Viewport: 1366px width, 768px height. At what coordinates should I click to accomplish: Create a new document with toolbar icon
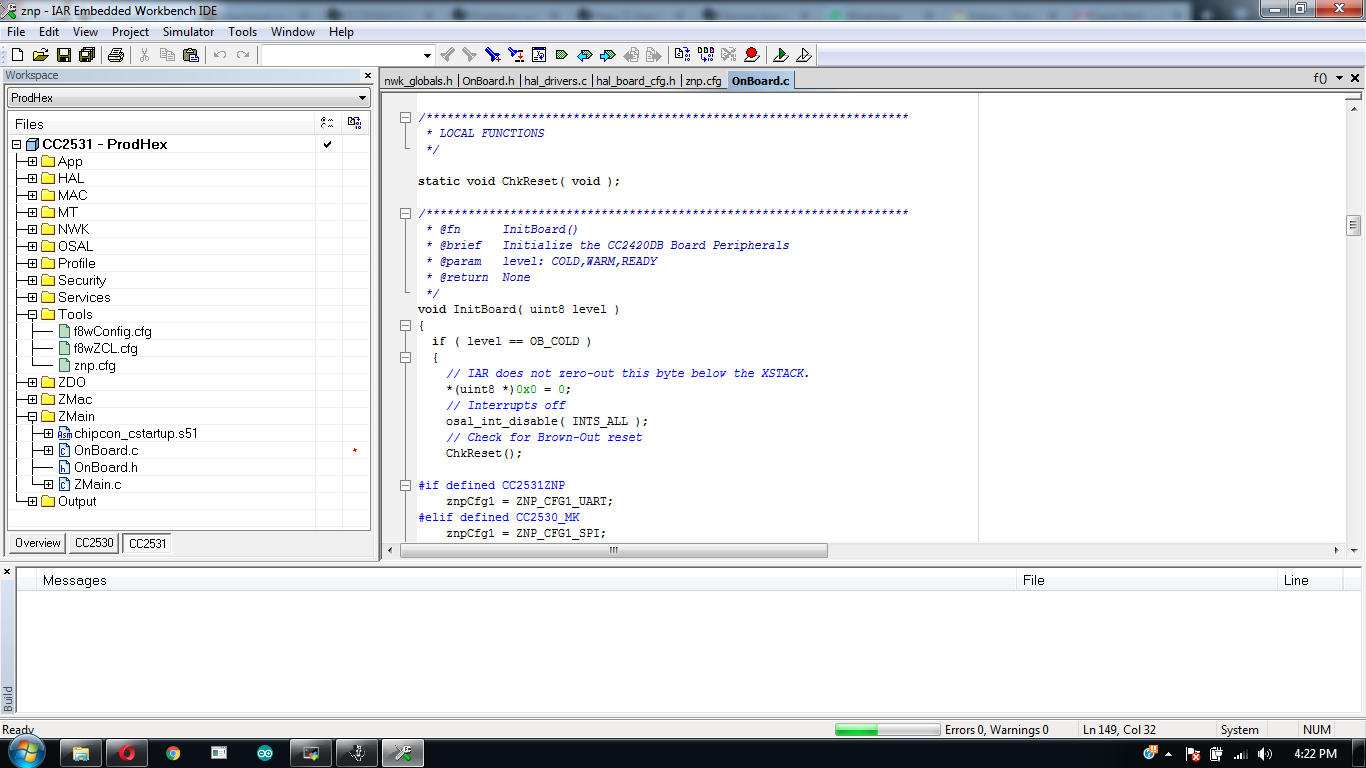point(17,55)
